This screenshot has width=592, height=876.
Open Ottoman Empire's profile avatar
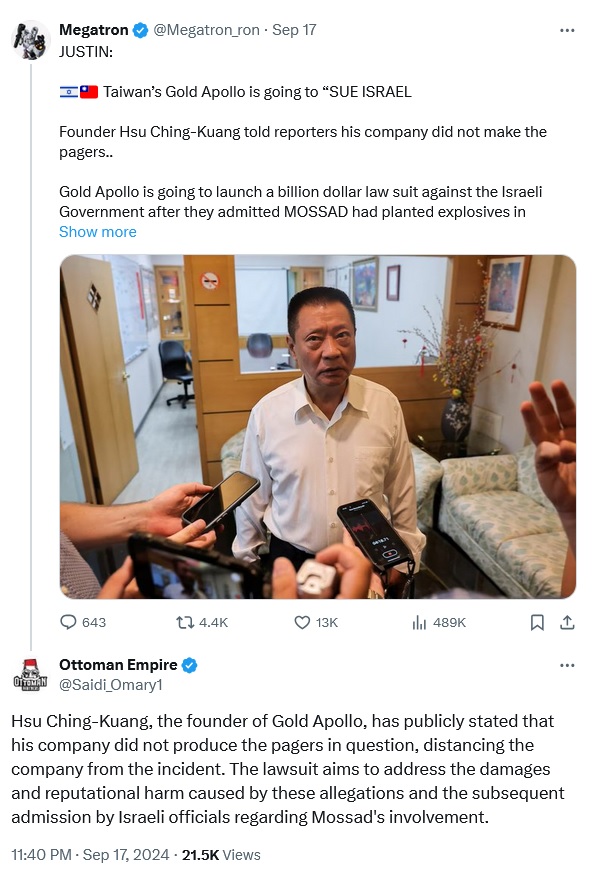click(30, 675)
